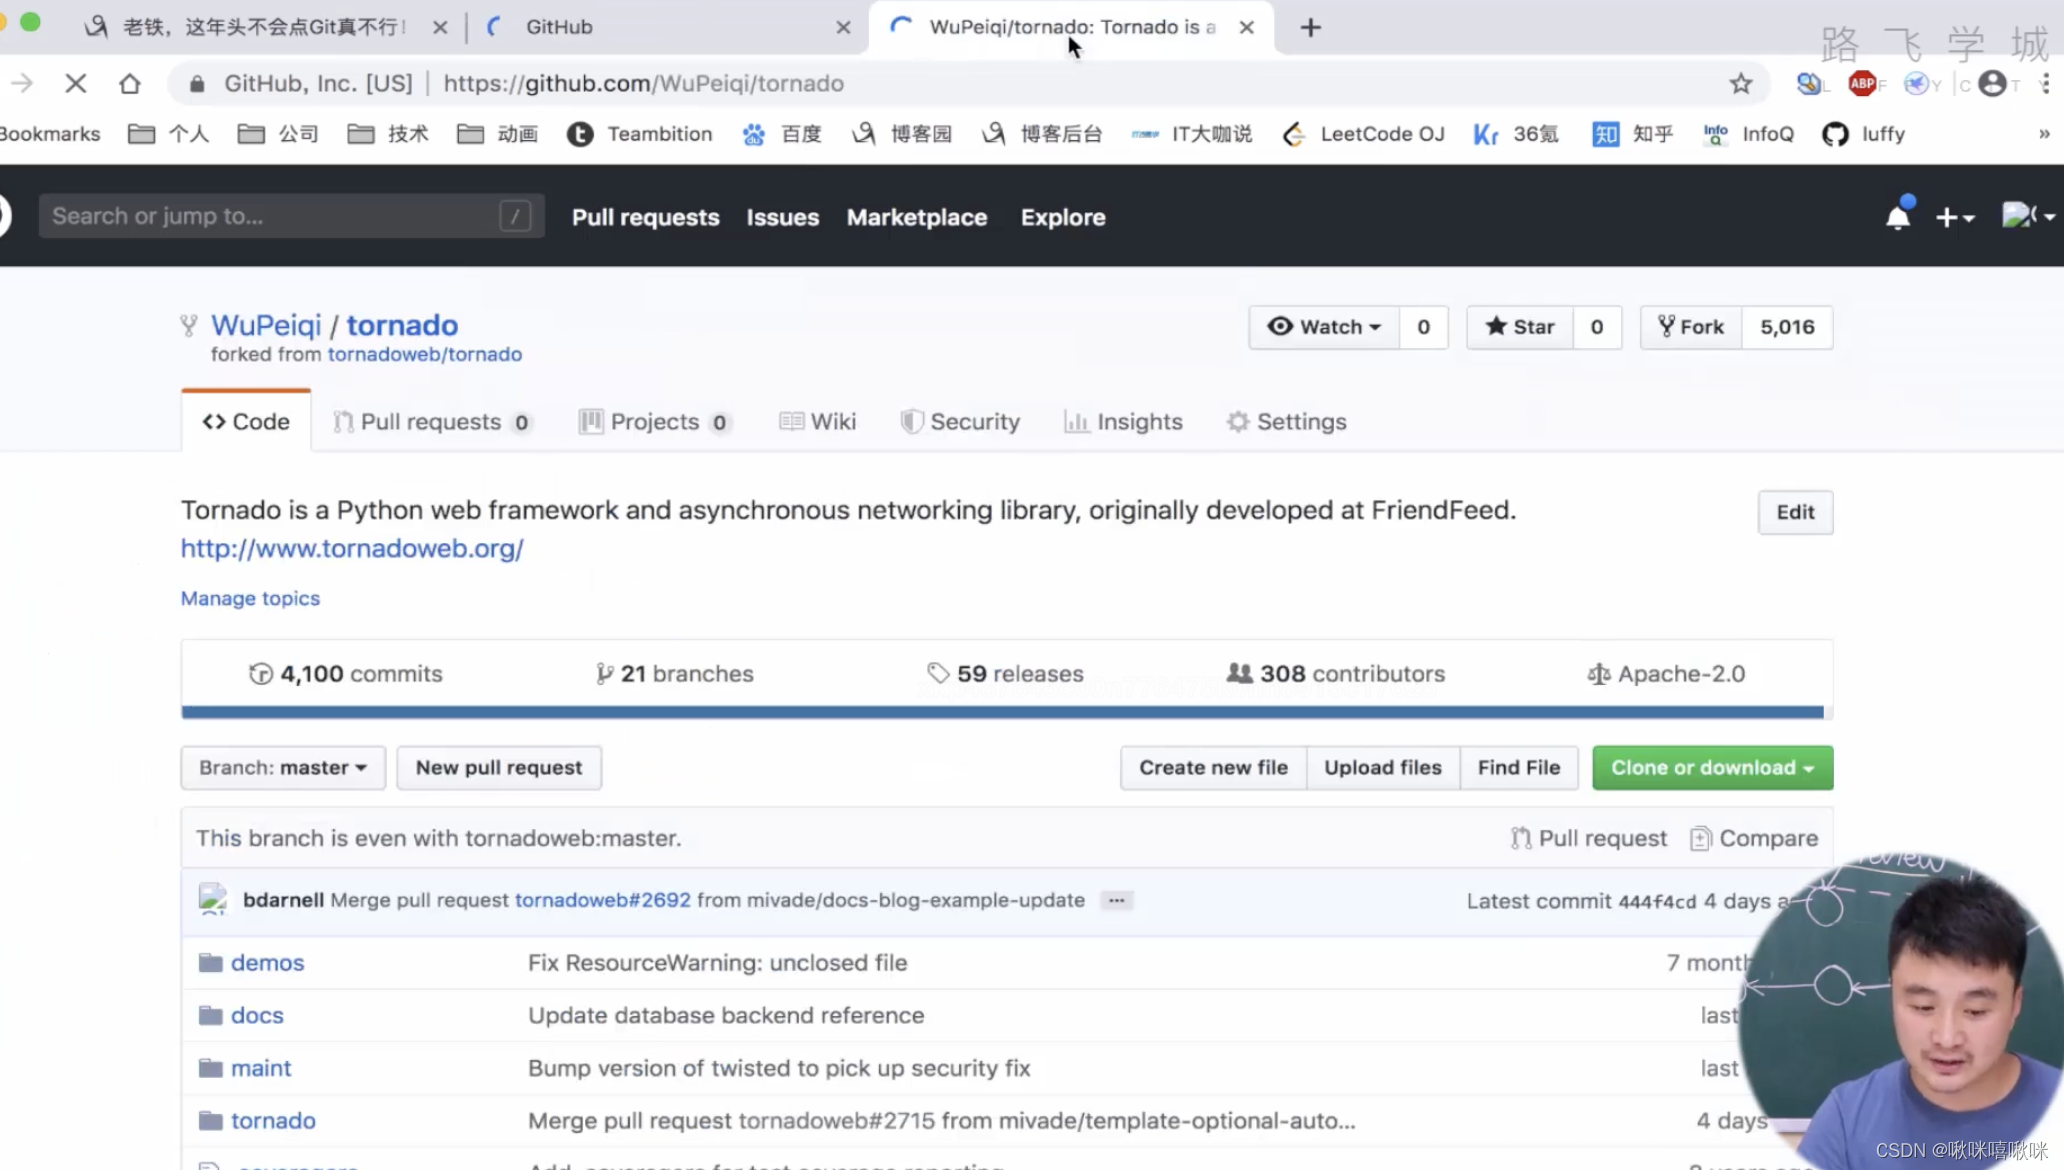View the 4,100 commits history
2064x1170 pixels.
tap(345, 674)
